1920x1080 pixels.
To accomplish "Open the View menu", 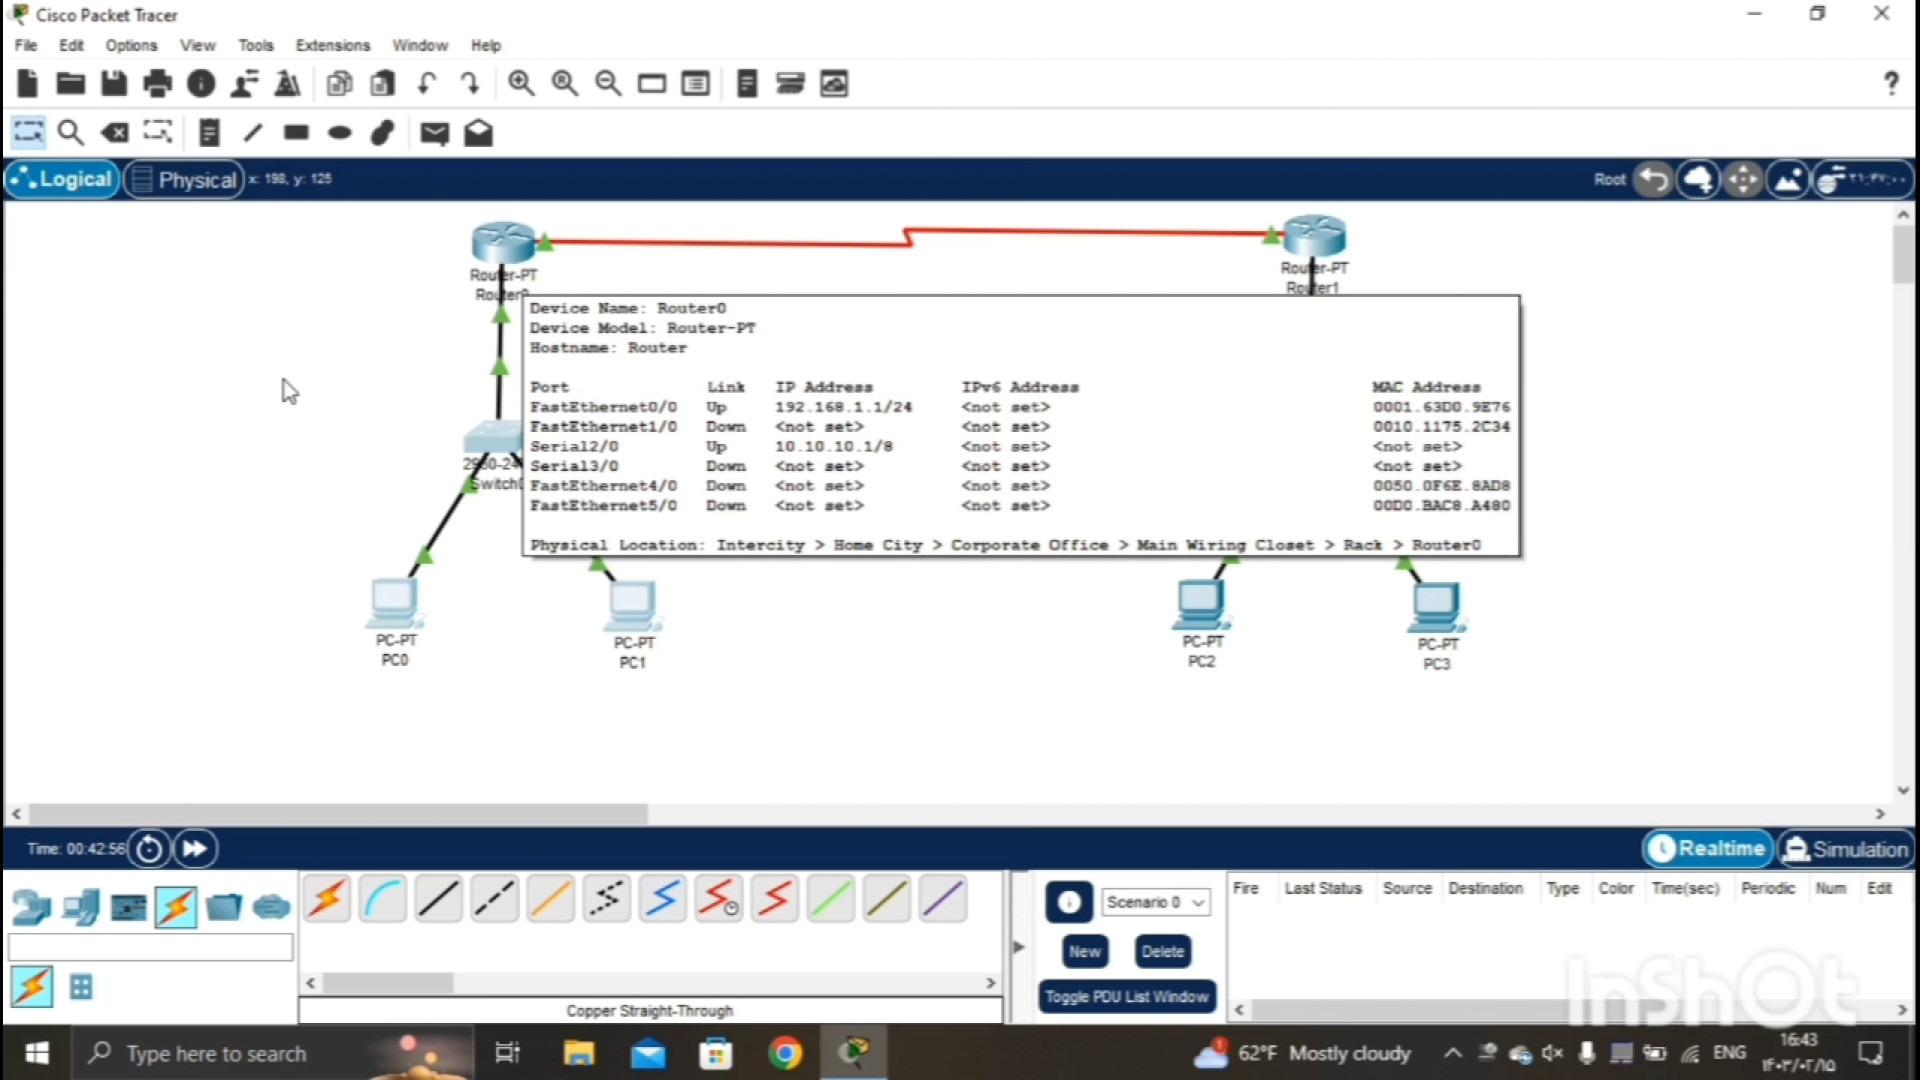I will pyautogui.click(x=197, y=45).
